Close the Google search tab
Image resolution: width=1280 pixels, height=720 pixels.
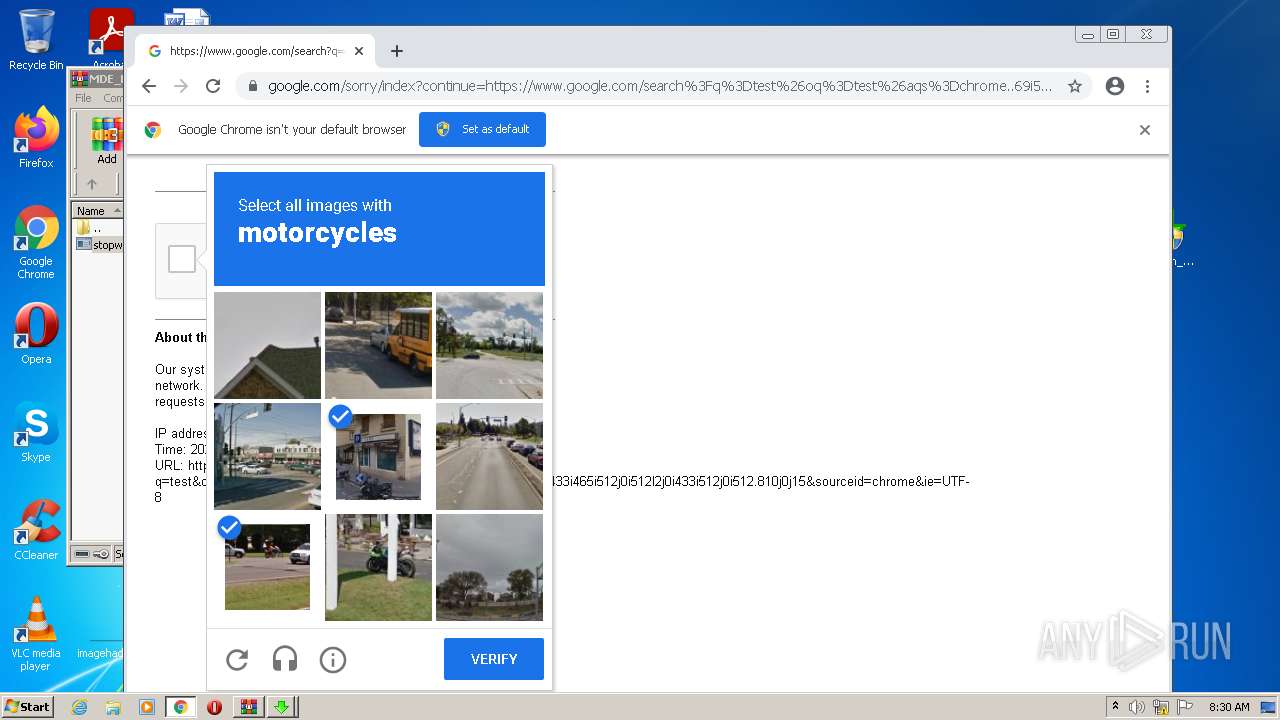(359, 51)
